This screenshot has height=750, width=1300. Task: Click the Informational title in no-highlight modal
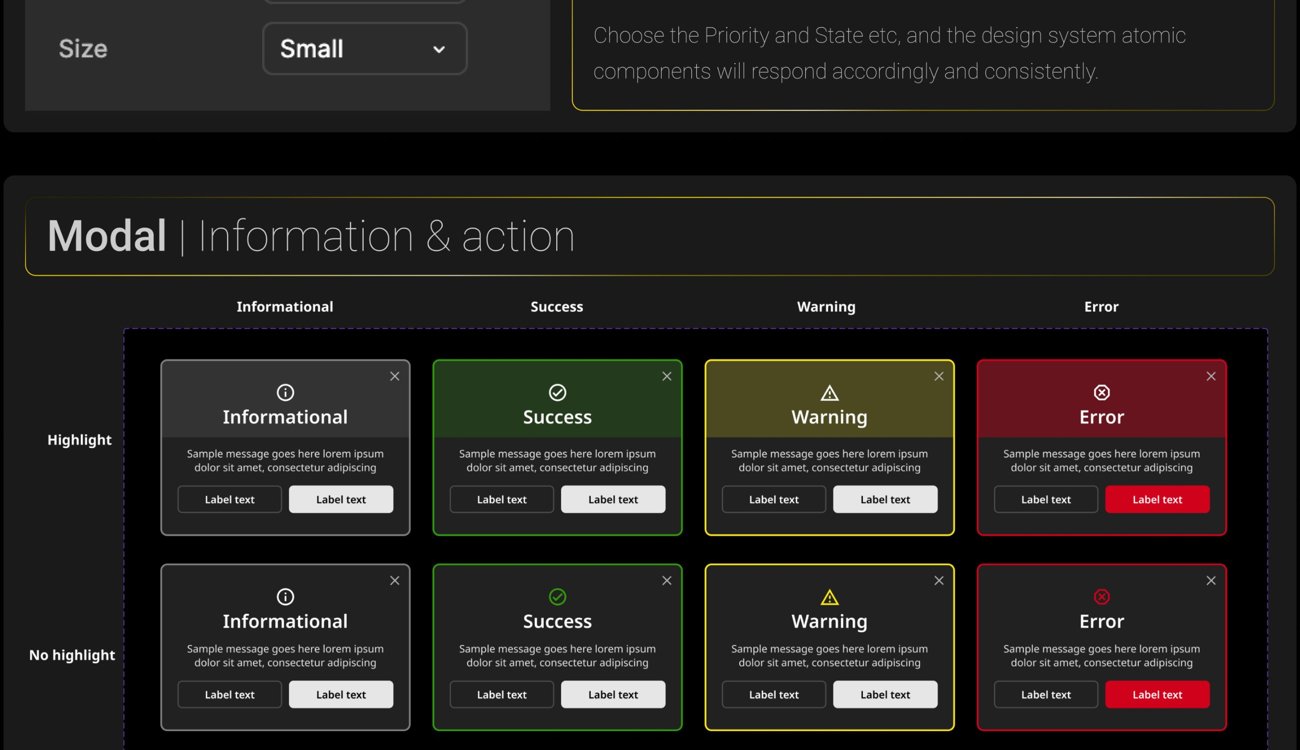(x=285, y=621)
